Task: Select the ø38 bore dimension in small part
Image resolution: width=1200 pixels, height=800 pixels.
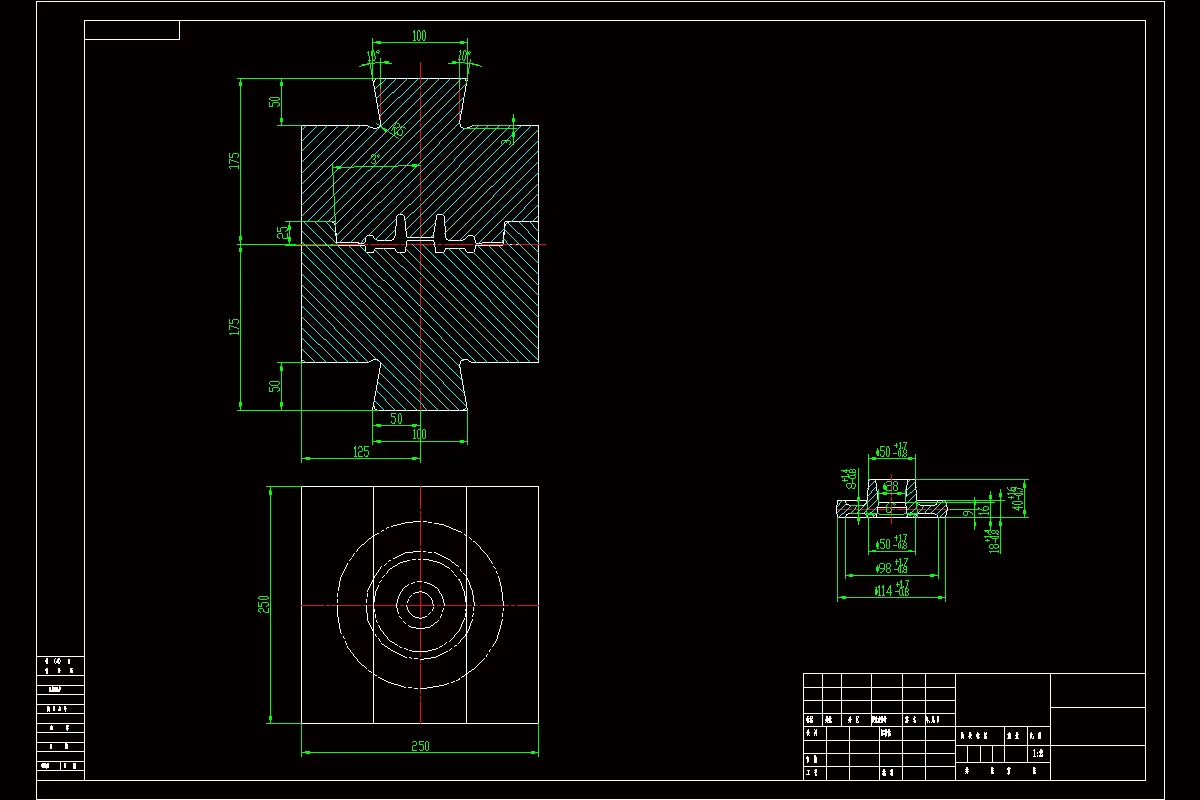Action: coord(890,486)
